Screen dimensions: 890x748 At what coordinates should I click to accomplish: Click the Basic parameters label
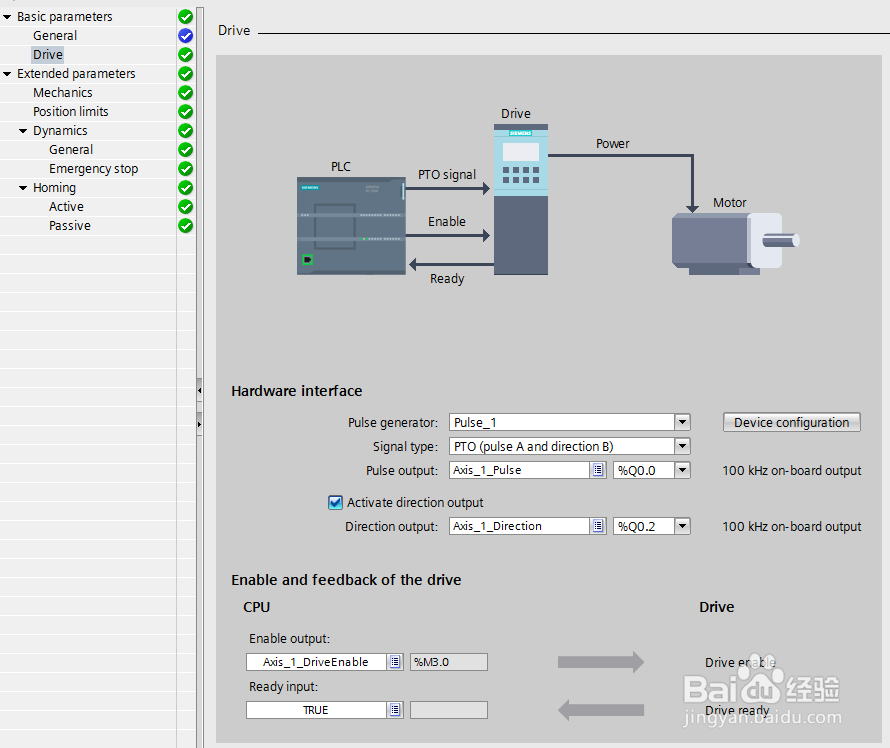click(x=65, y=17)
